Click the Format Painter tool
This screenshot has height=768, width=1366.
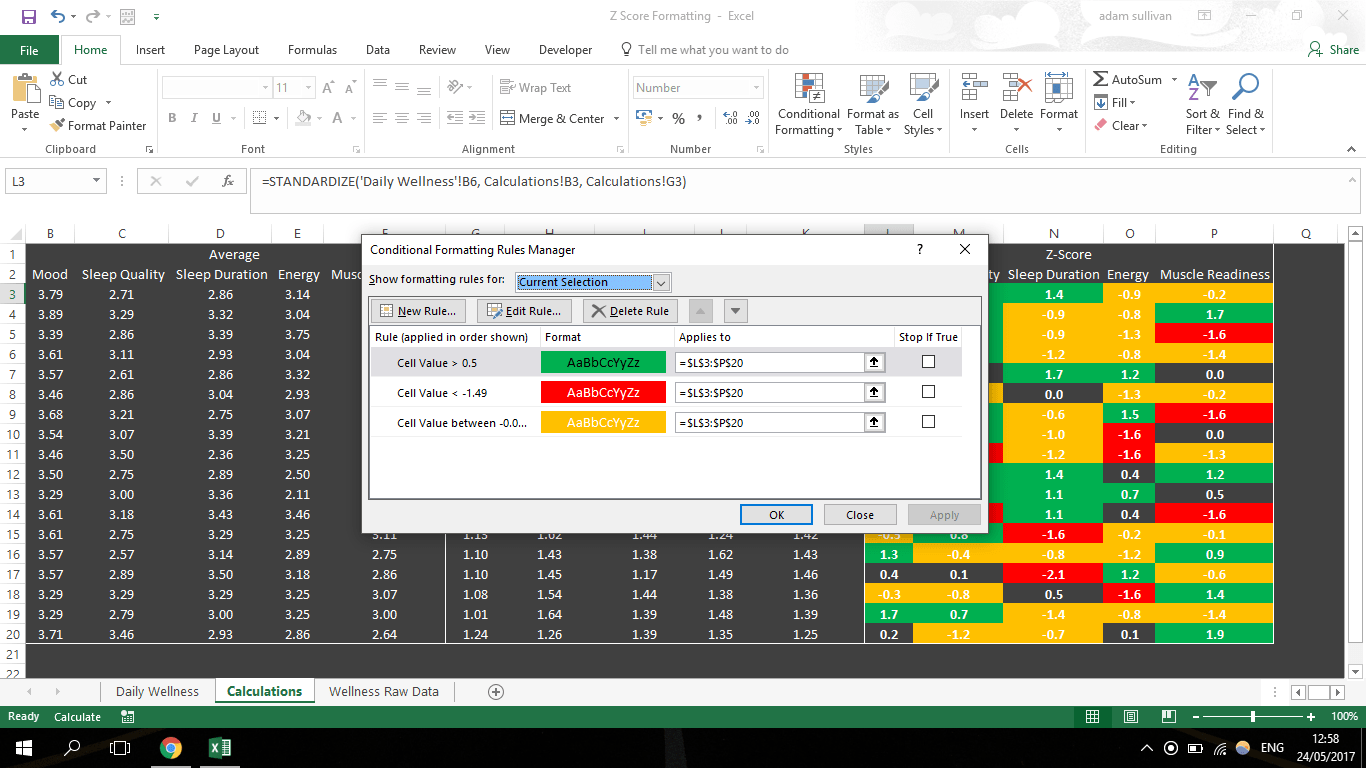(x=98, y=126)
